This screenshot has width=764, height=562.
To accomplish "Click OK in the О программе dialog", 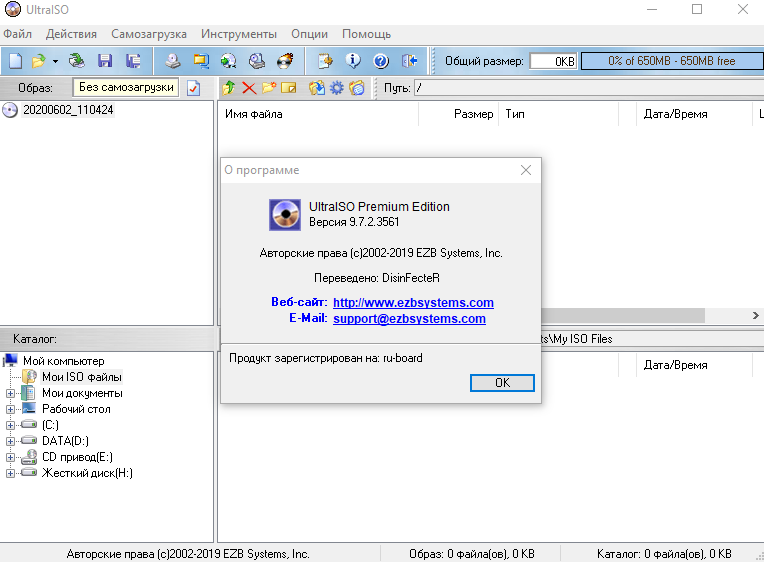I will [x=502, y=383].
